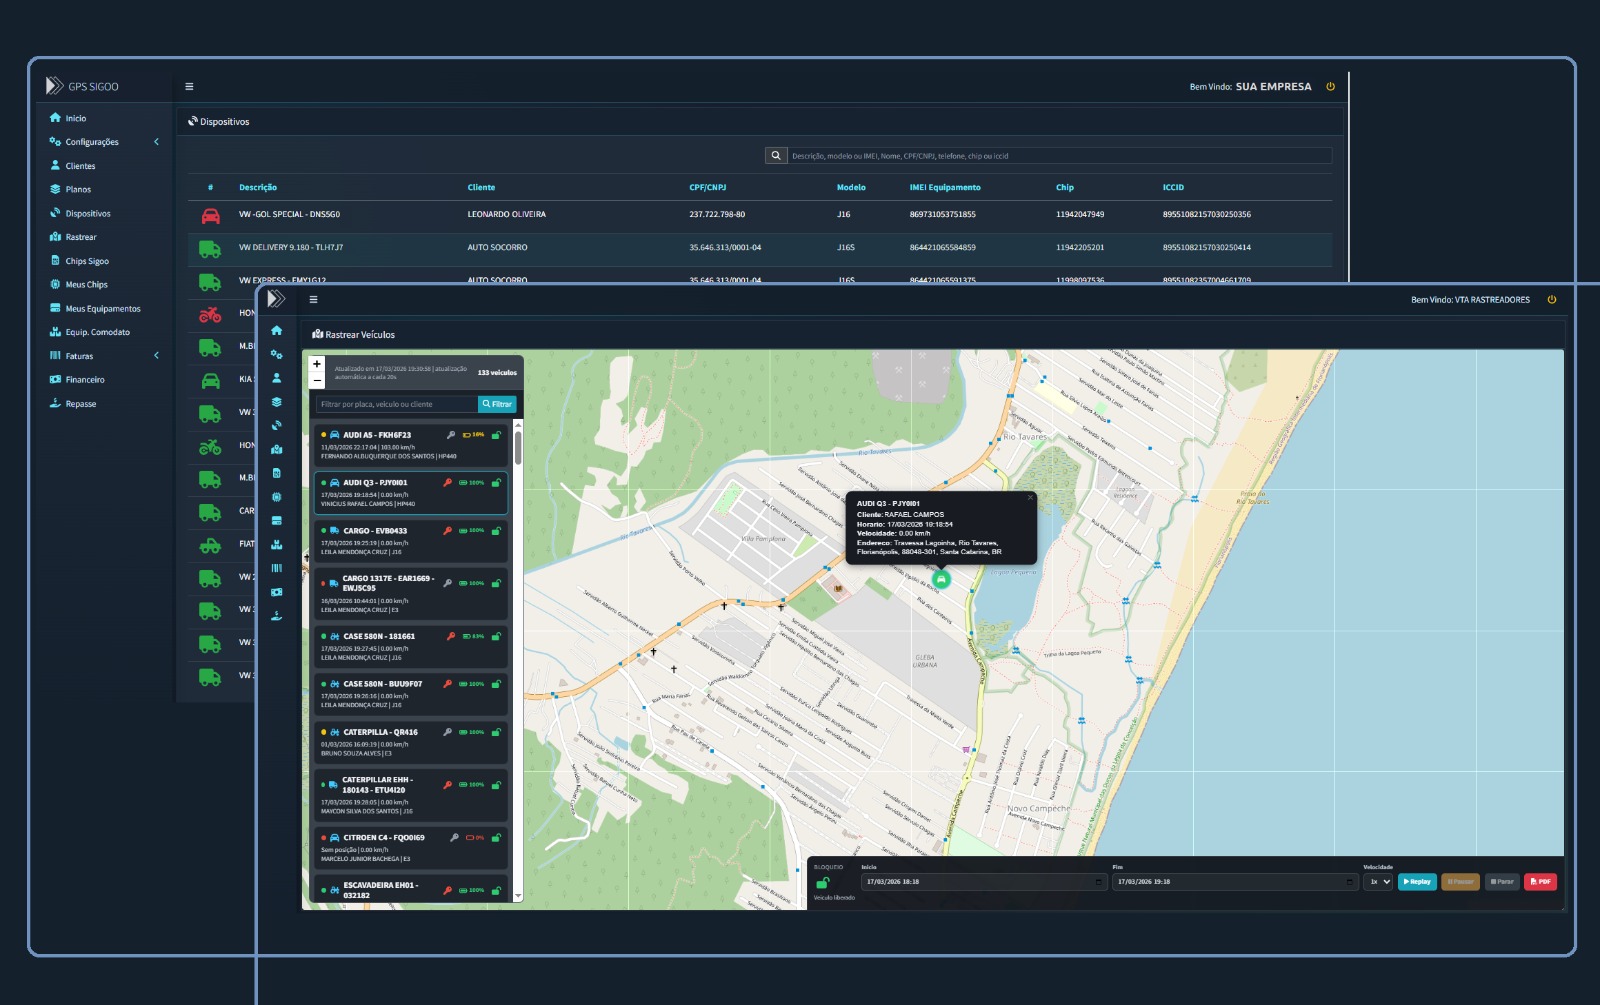Screen dimensions: 1600x1005
Task: Click Home icon in front window sidebar
Action: point(277,331)
